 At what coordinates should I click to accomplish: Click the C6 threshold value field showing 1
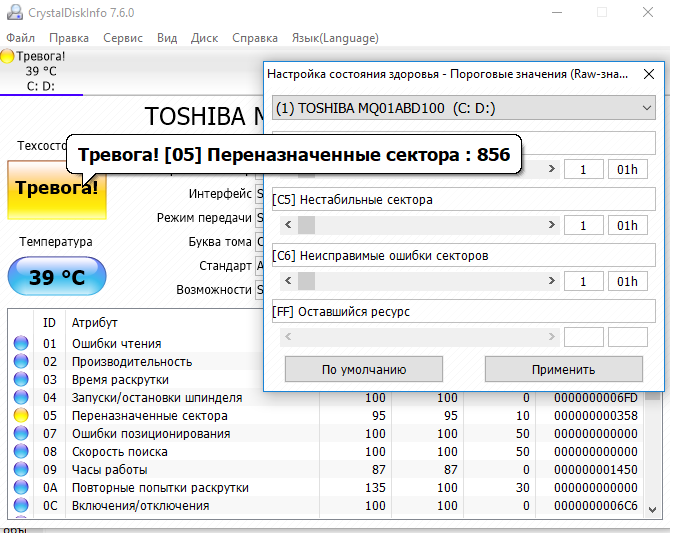coord(583,282)
